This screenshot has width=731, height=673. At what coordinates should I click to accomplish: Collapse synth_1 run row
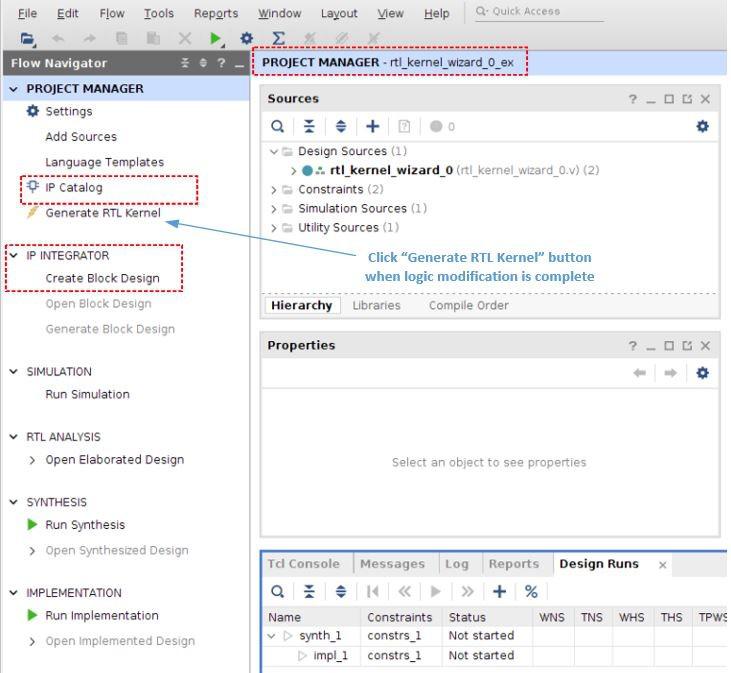click(x=272, y=636)
